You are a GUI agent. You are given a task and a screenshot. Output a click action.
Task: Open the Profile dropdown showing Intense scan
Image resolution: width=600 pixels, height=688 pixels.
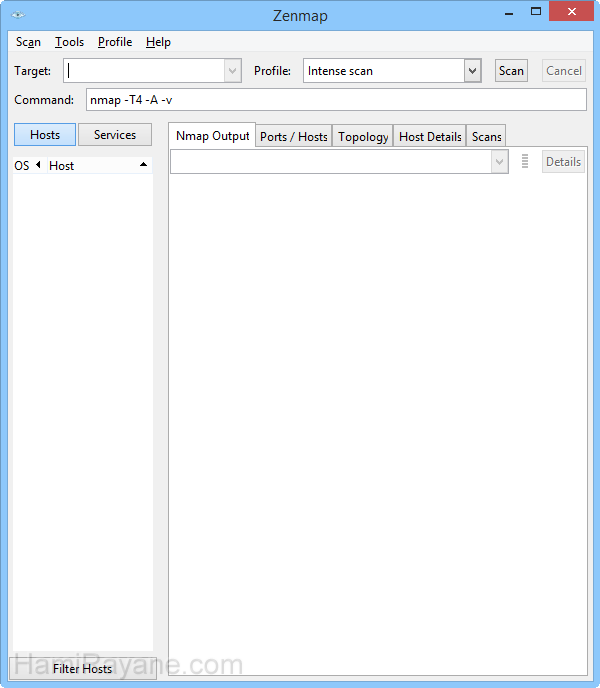pyautogui.click(x=392, y=71)
